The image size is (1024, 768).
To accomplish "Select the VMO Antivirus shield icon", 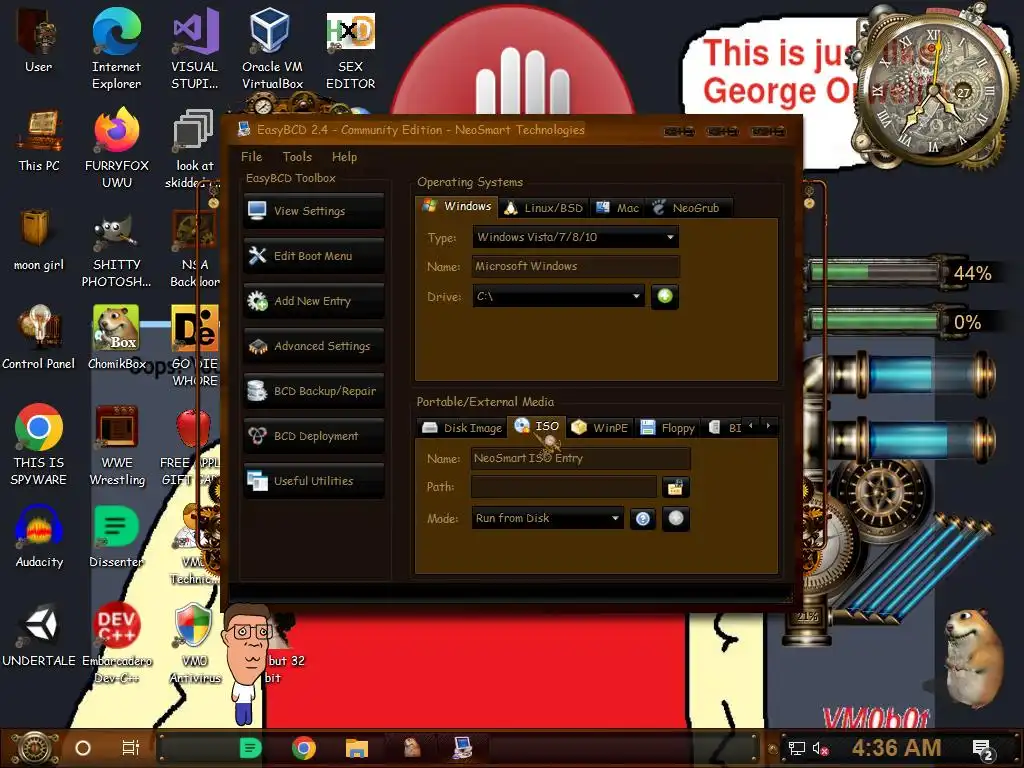I will click(195, 644).
